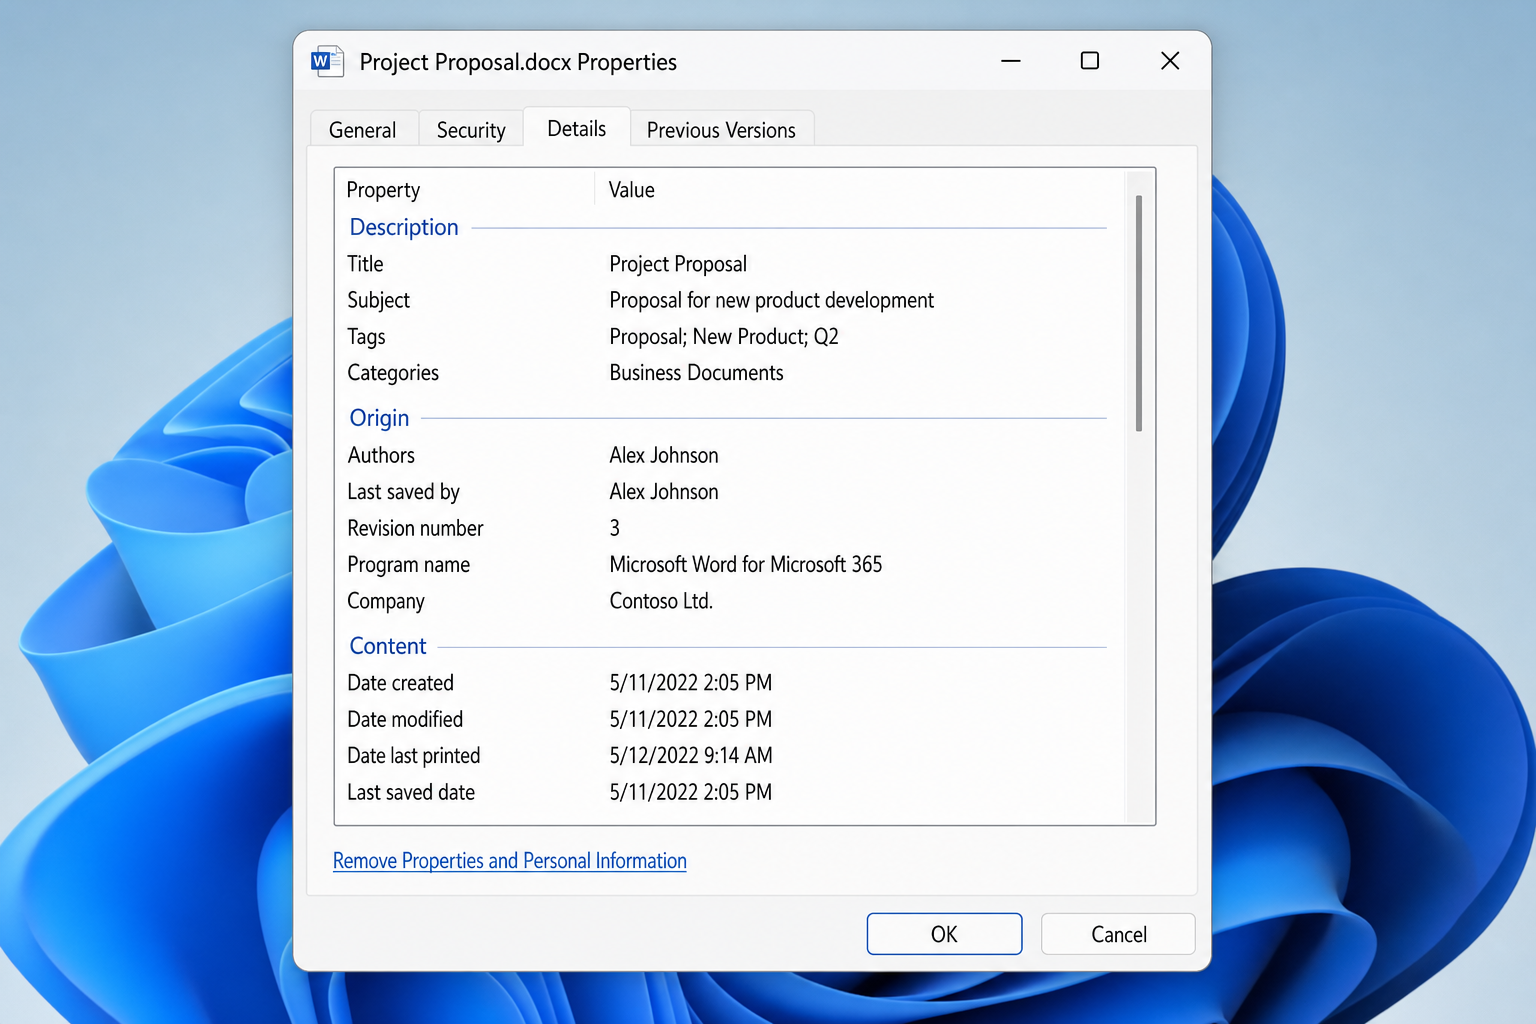Image resolution: width=1536 pixels, height=1024 pixels.
Task: Click the Cancel button
Action: pyautogui.click(x=1118, y=934)
